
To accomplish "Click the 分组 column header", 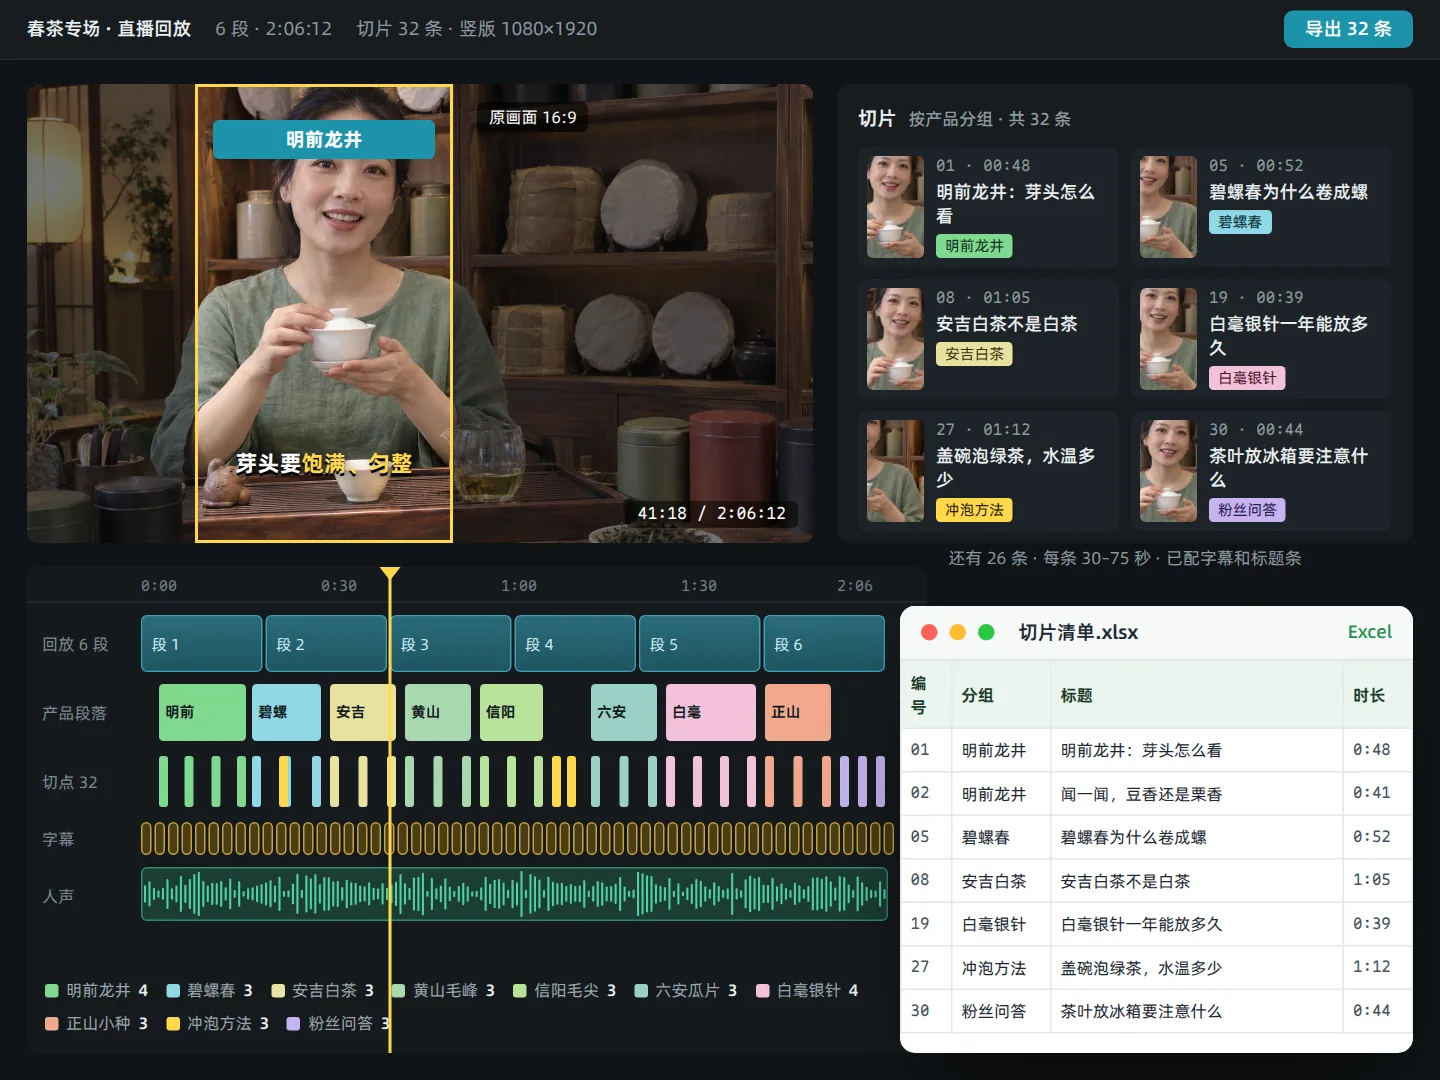I will point(1000,695).
